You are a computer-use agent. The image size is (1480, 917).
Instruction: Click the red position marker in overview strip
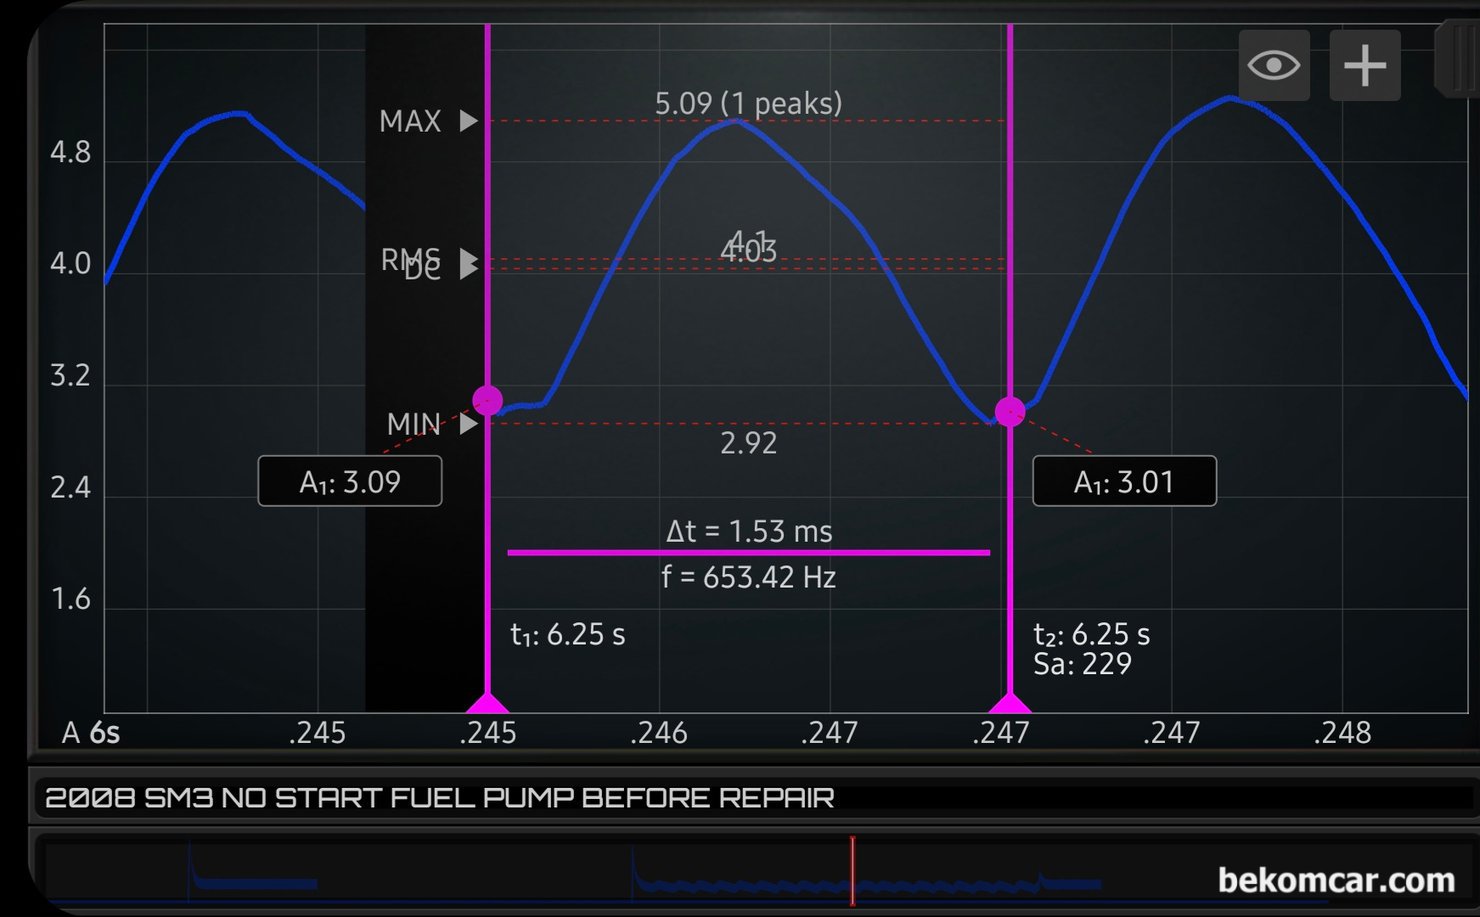852,871
